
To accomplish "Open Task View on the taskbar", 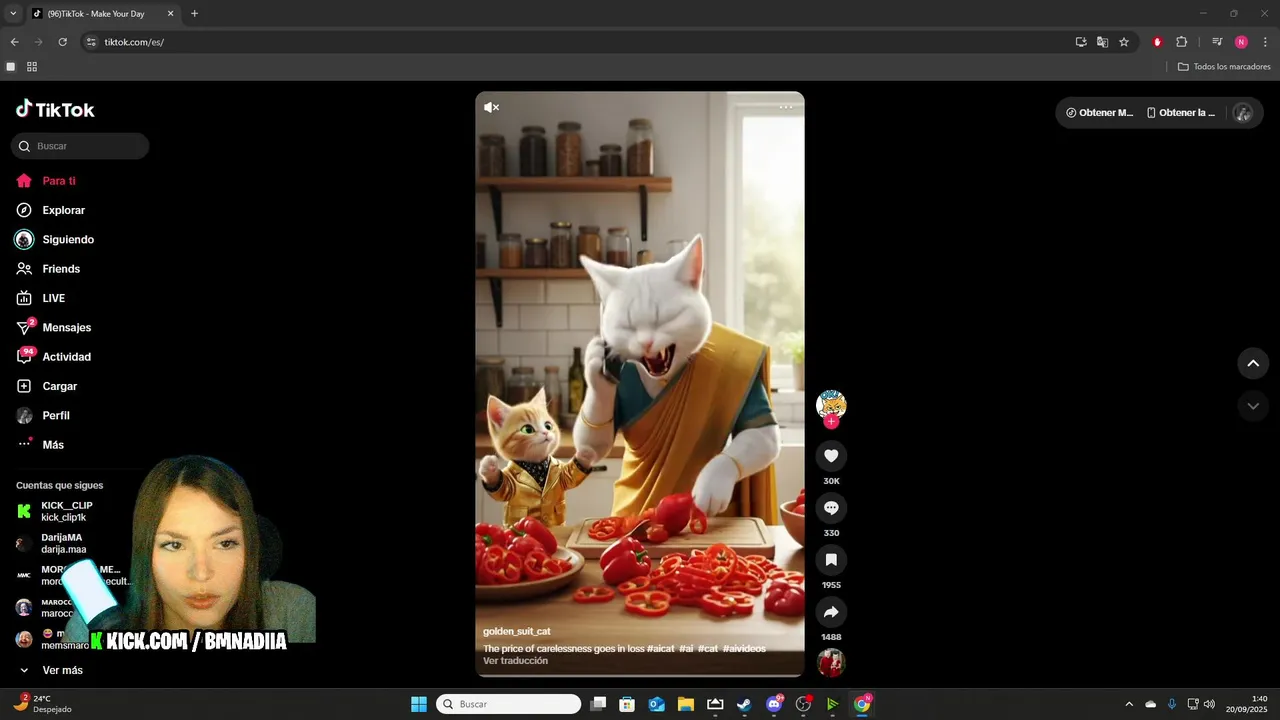I will (x=598, y=704).
